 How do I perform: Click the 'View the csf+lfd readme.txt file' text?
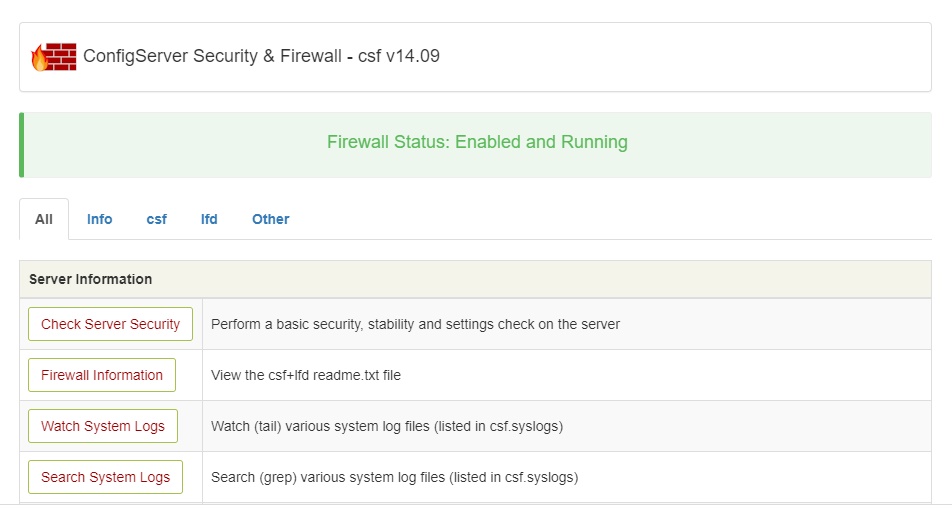306,375
